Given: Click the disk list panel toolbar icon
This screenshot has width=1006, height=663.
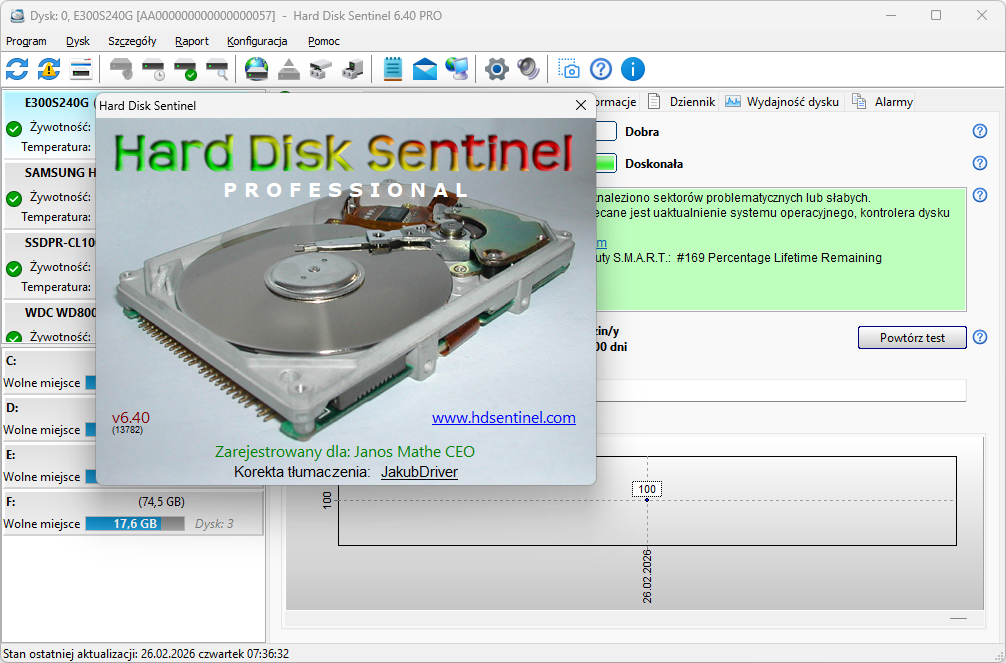Looking at the screenshot, I should pyautogui.click(x=81, y=69).
